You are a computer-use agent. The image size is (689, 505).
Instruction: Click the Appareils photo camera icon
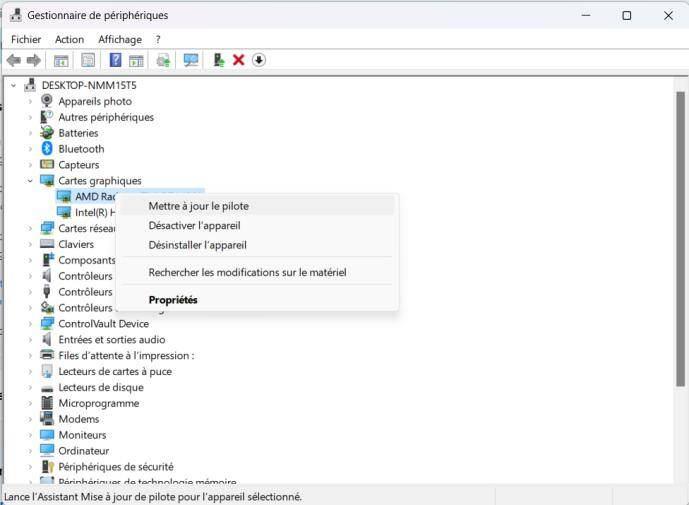click(x=47, y=101)
